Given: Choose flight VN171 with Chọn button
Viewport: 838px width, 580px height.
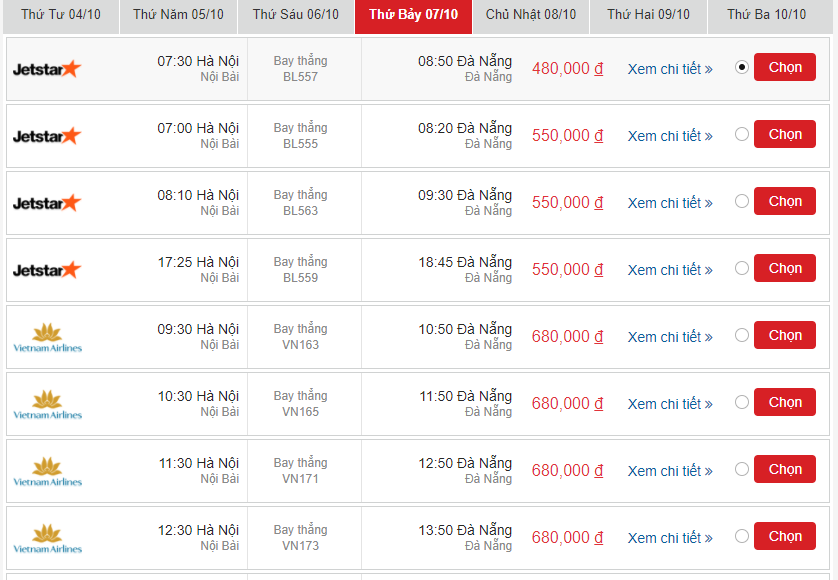Looking at the screenshot, I should [x=785, y=469].
